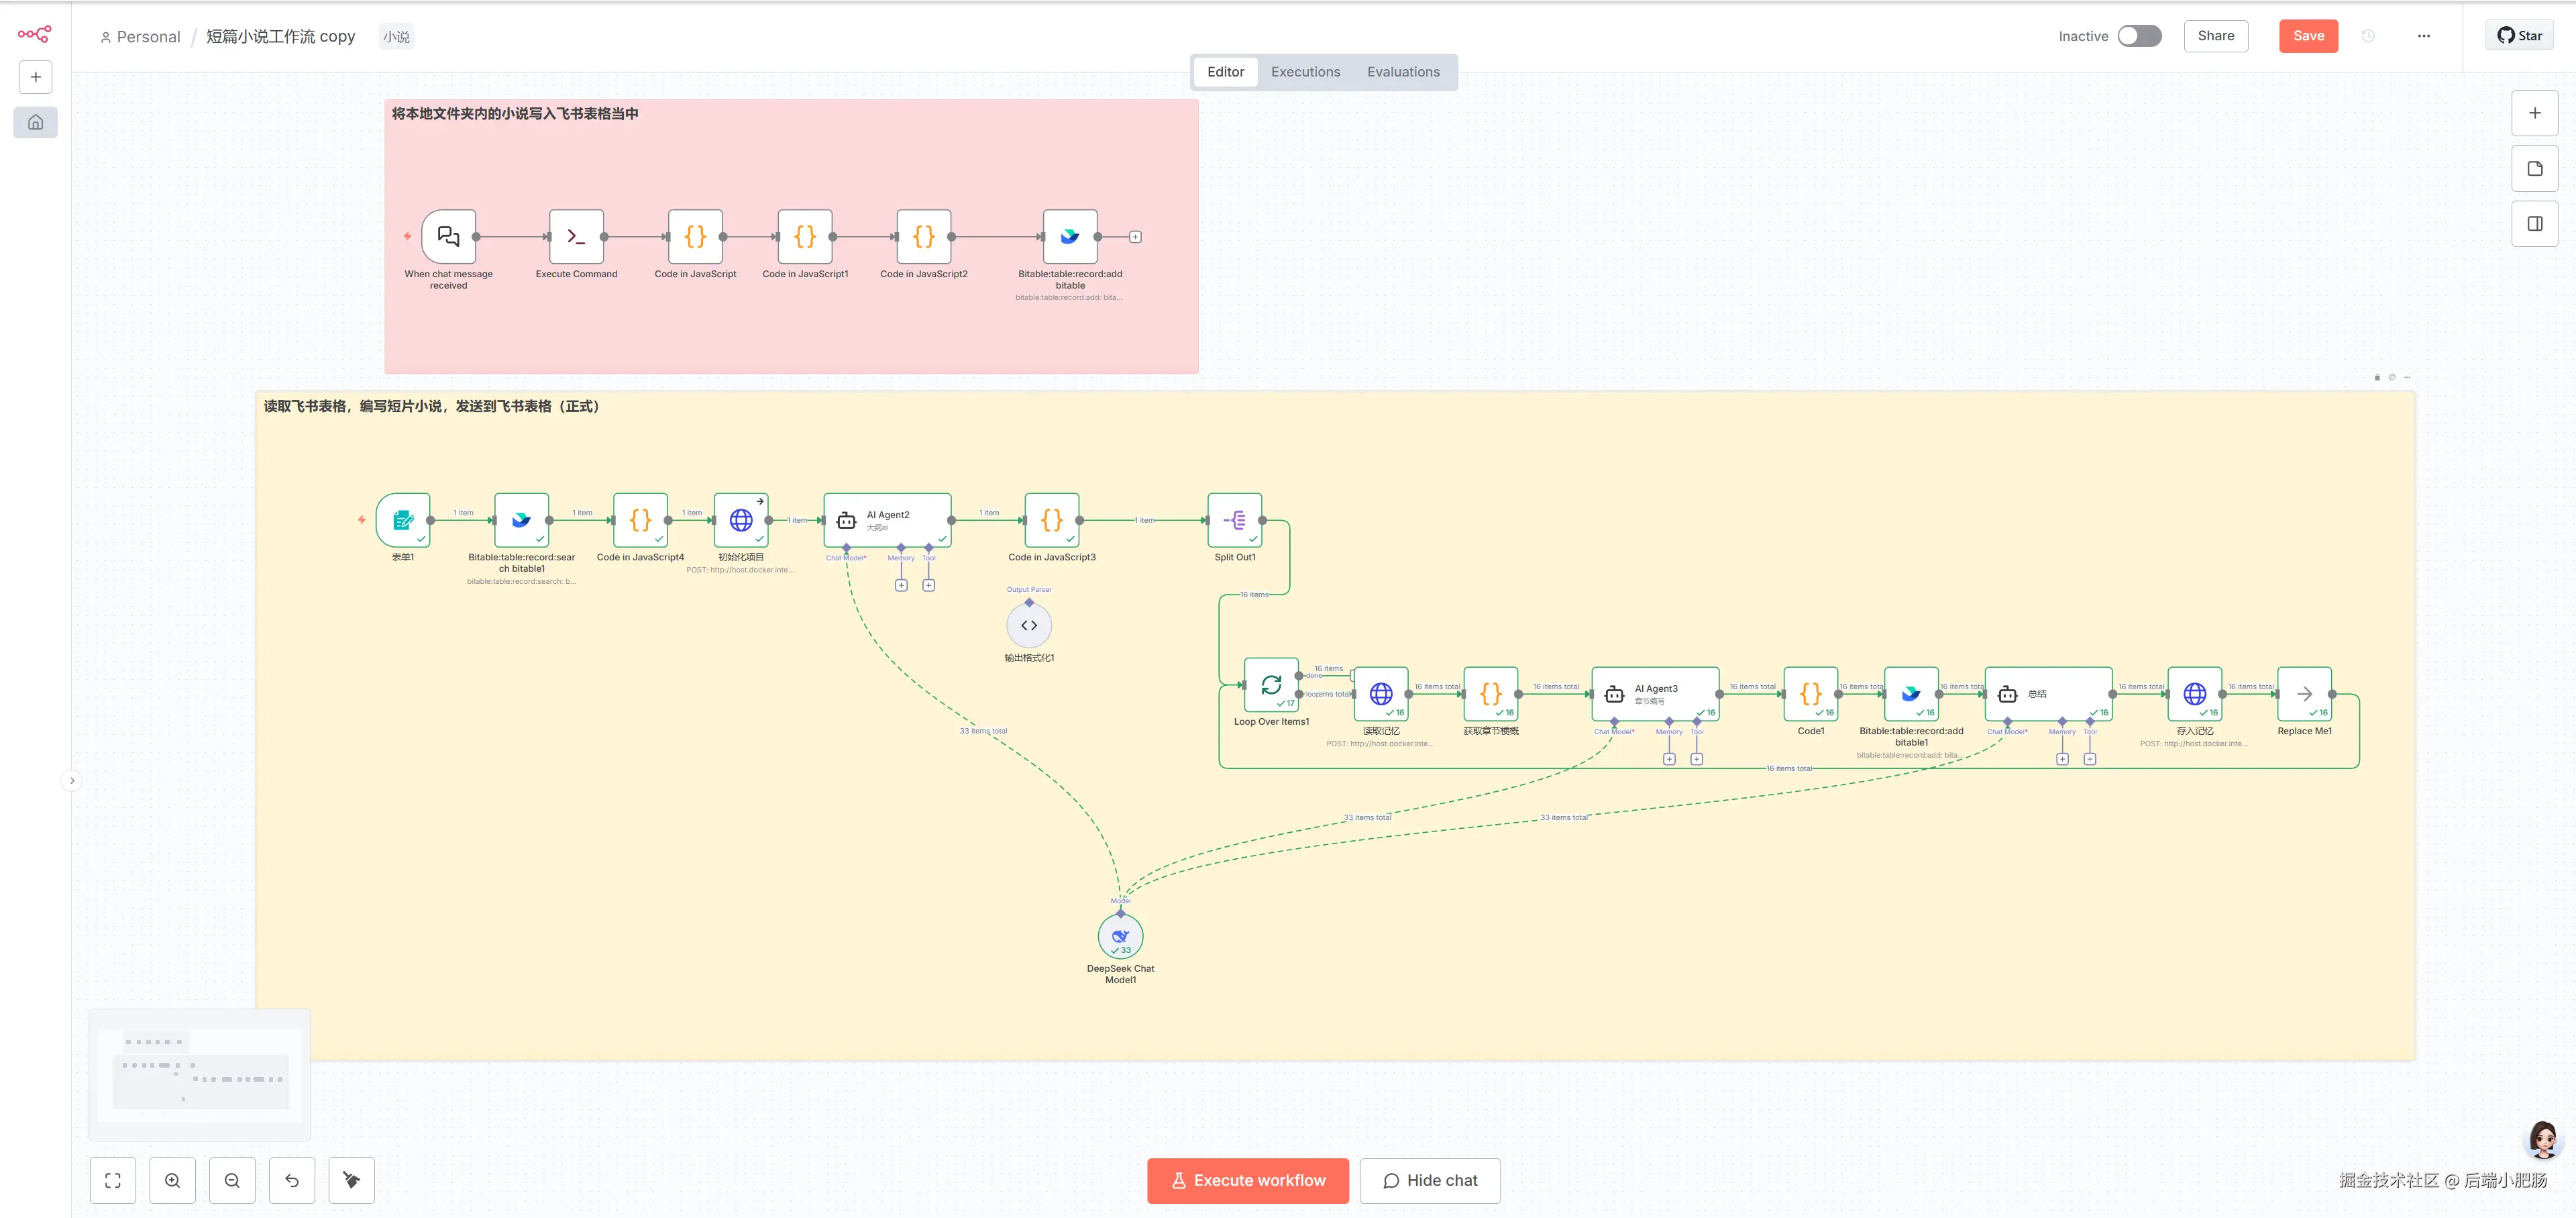
Task: Click the pink sticky note title
Action: click(514, 114)
